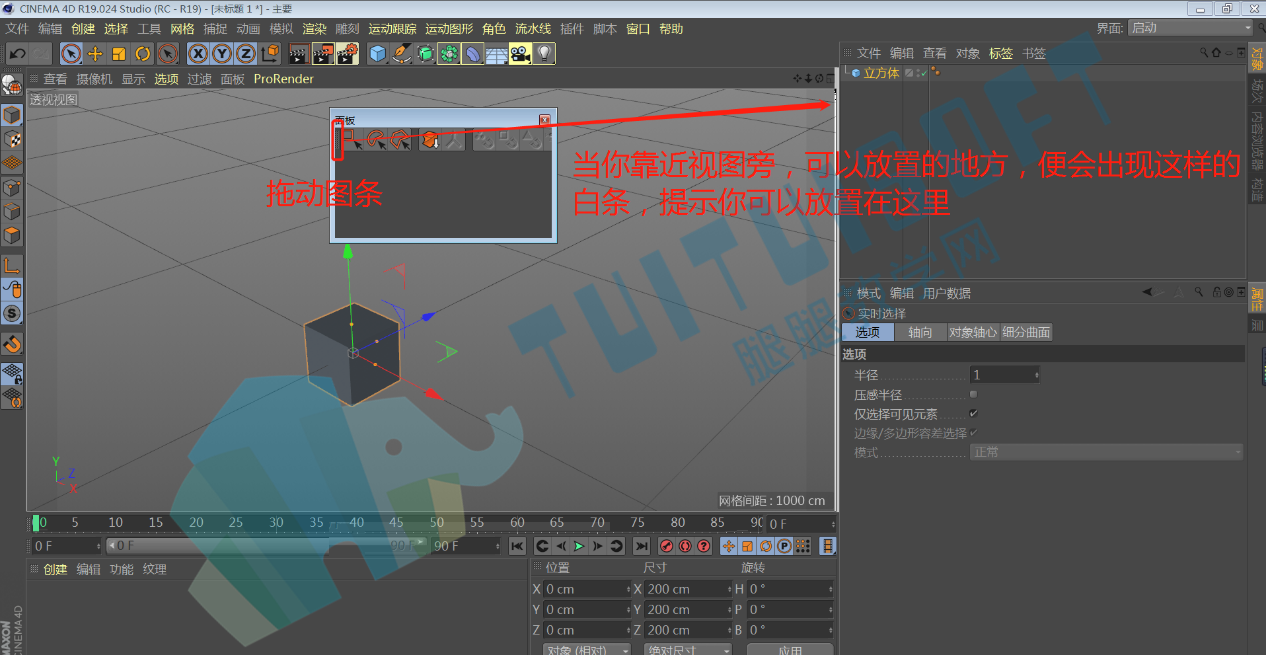Click the Play forward button

point(578,546)
